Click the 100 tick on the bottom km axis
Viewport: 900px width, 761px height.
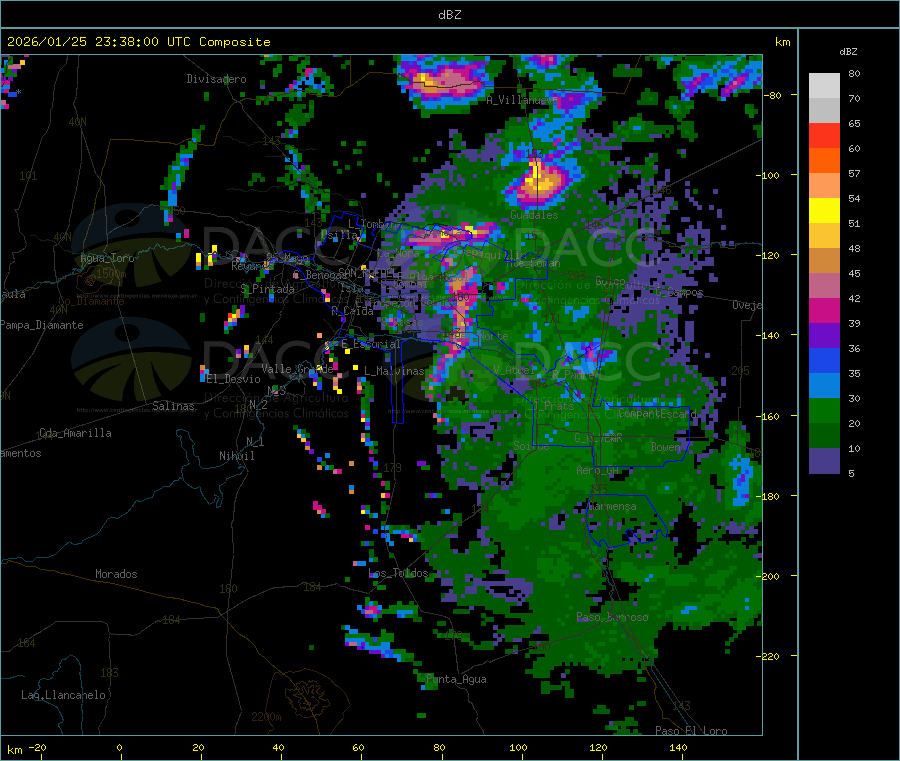click(x=518, y=747)
